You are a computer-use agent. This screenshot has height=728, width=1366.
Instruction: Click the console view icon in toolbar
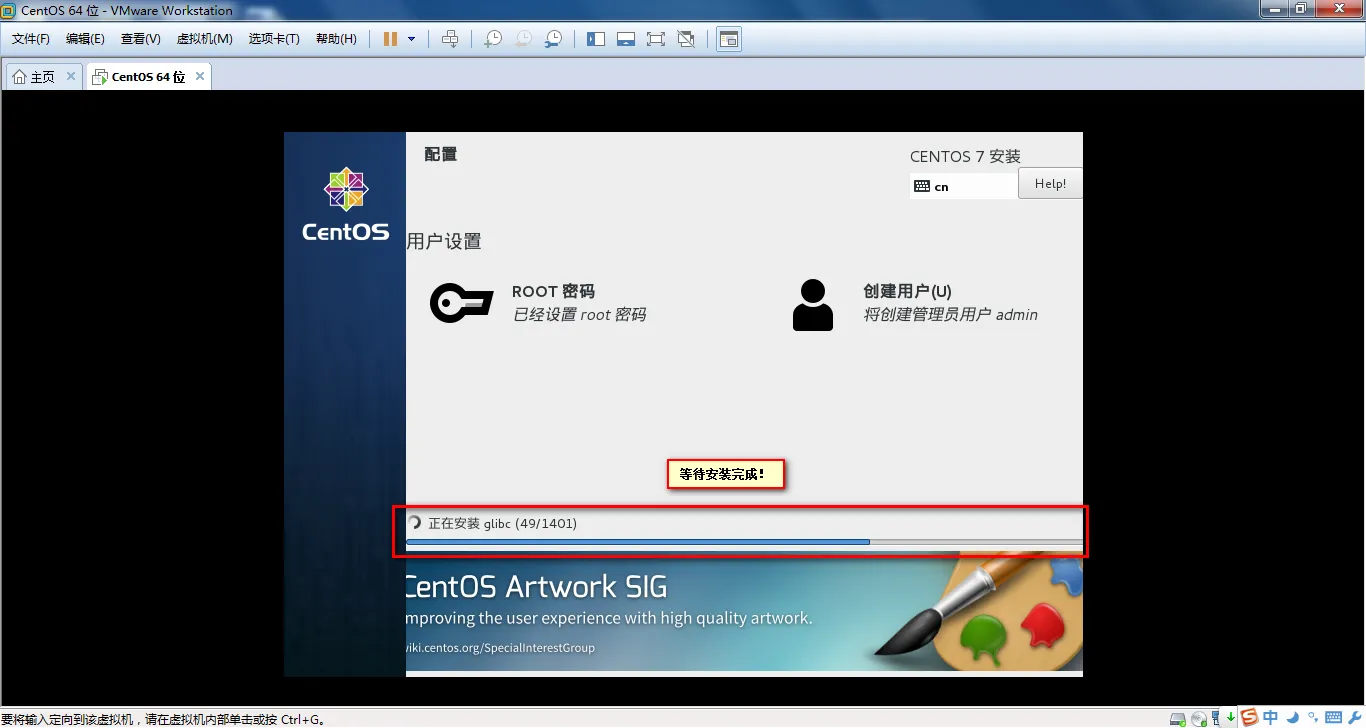[x=729, y=39]
